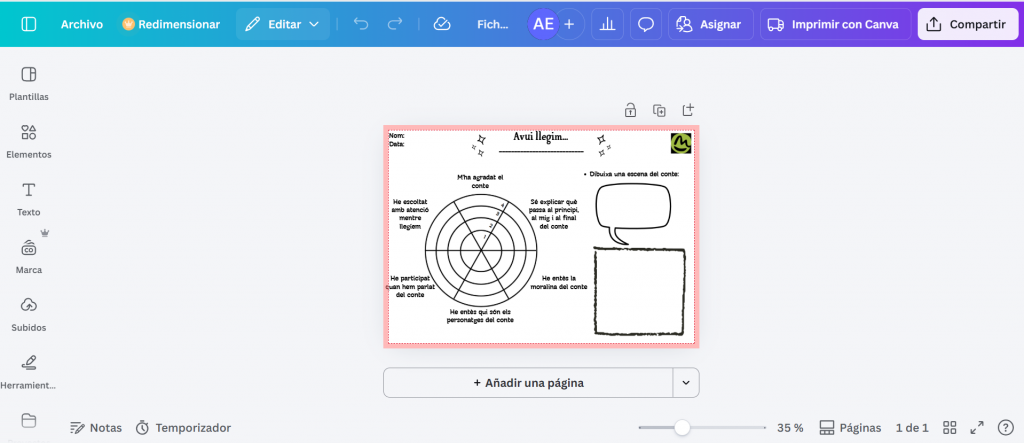The width and height of the screenshot is (1024, 443).
Task: Click the Imprimir con Canva button
Action: (836, 24)
